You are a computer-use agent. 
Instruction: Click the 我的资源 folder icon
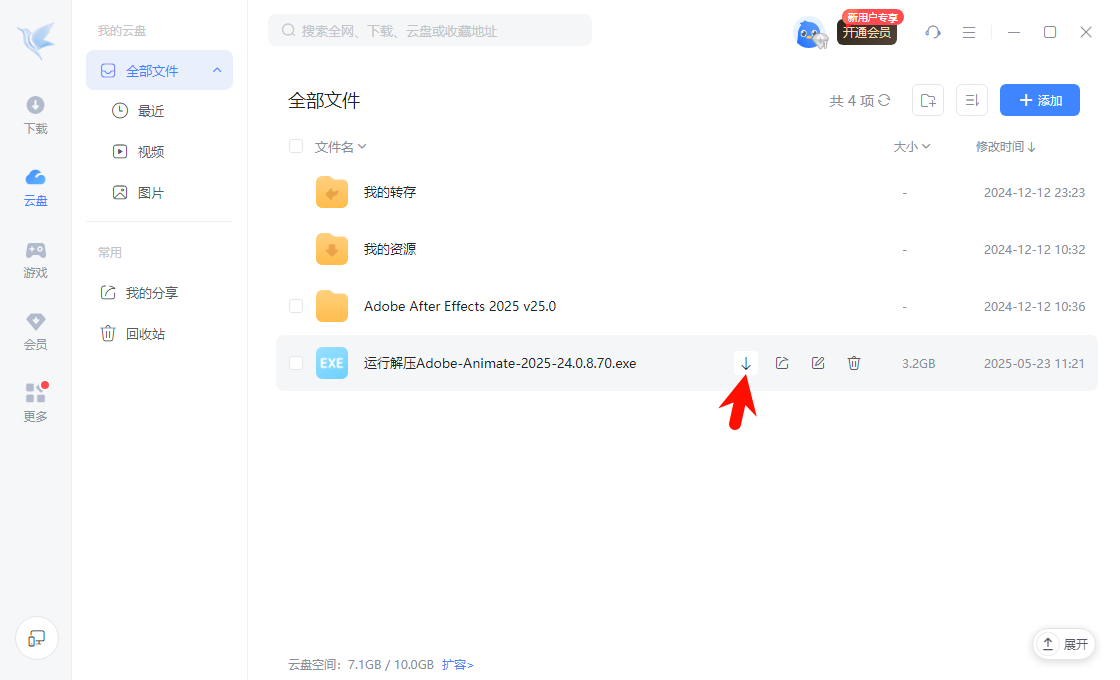tap(331, 249)
